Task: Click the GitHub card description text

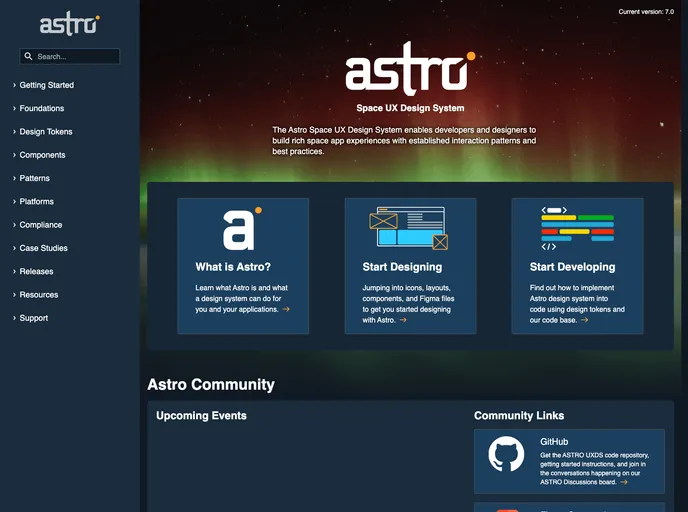Action: coord(595,469)
